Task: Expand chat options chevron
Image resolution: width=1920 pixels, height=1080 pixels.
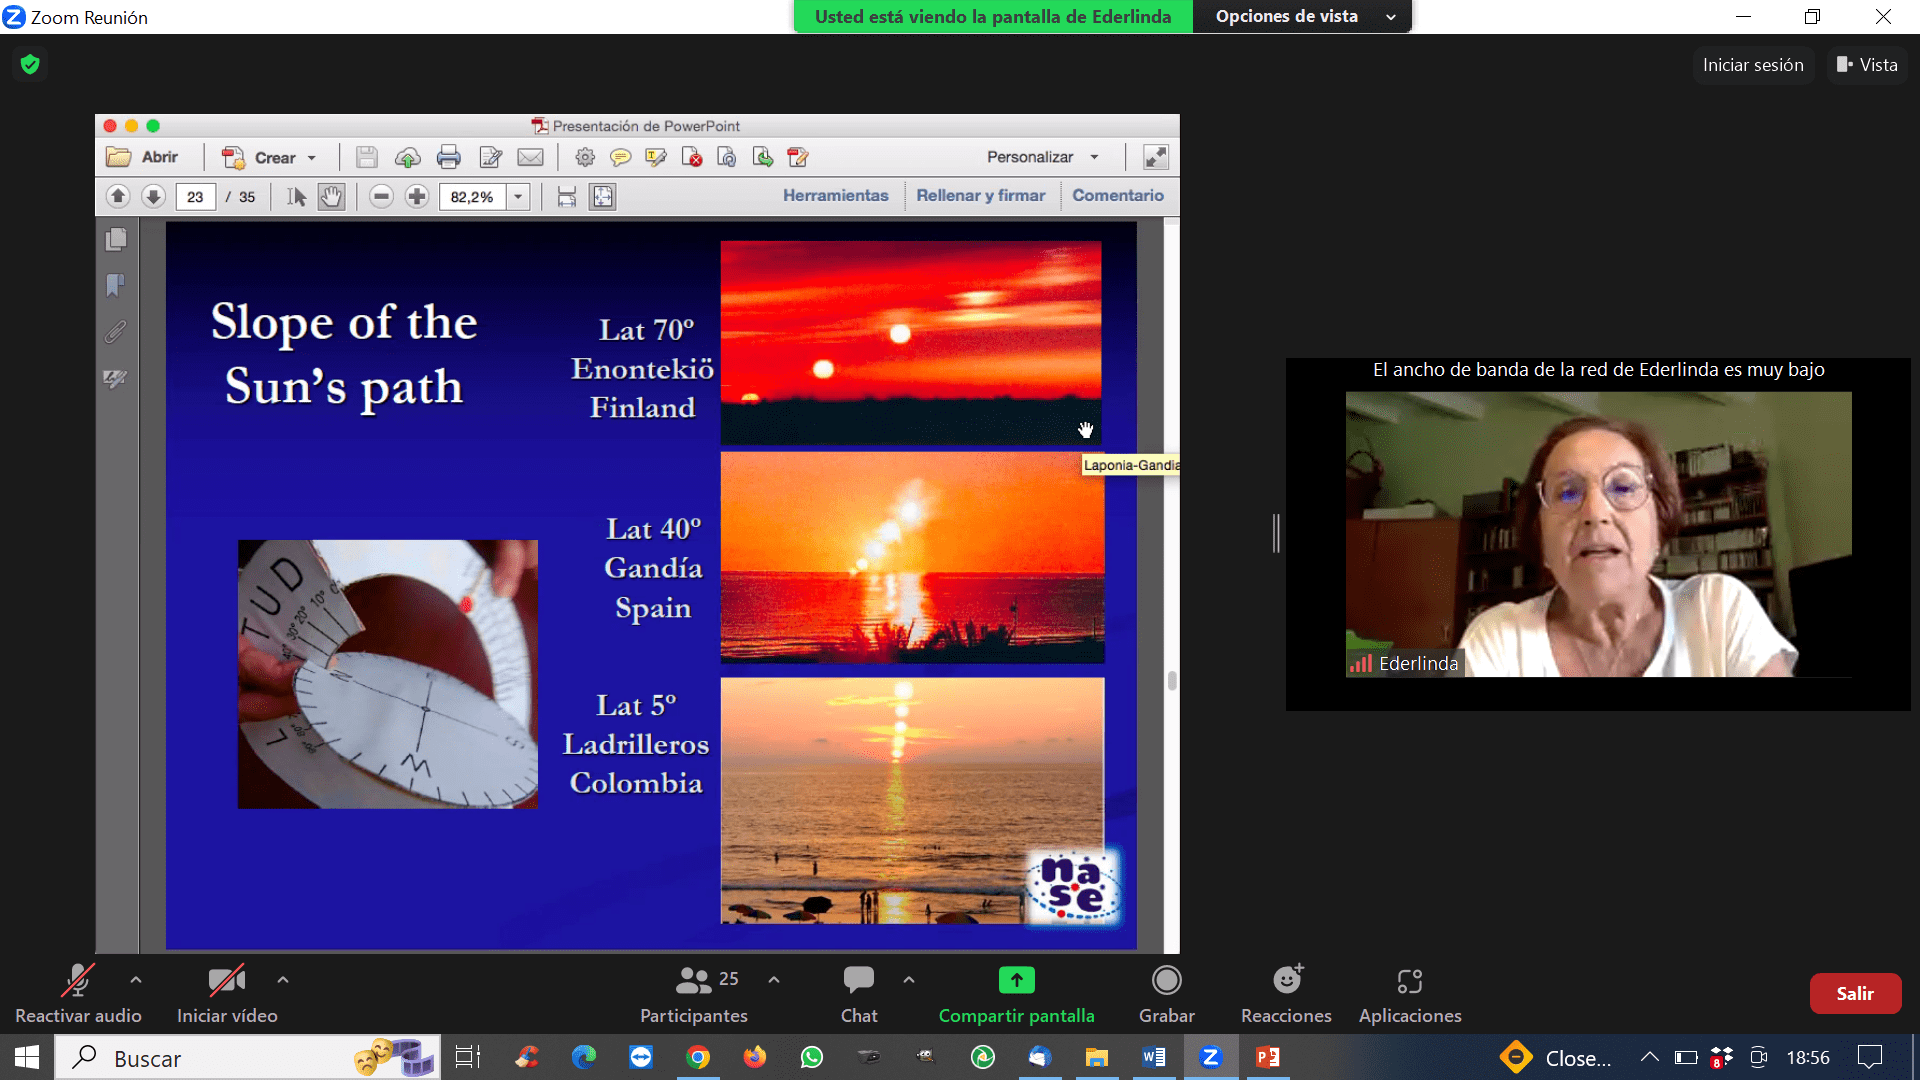Action: (909, 980)
